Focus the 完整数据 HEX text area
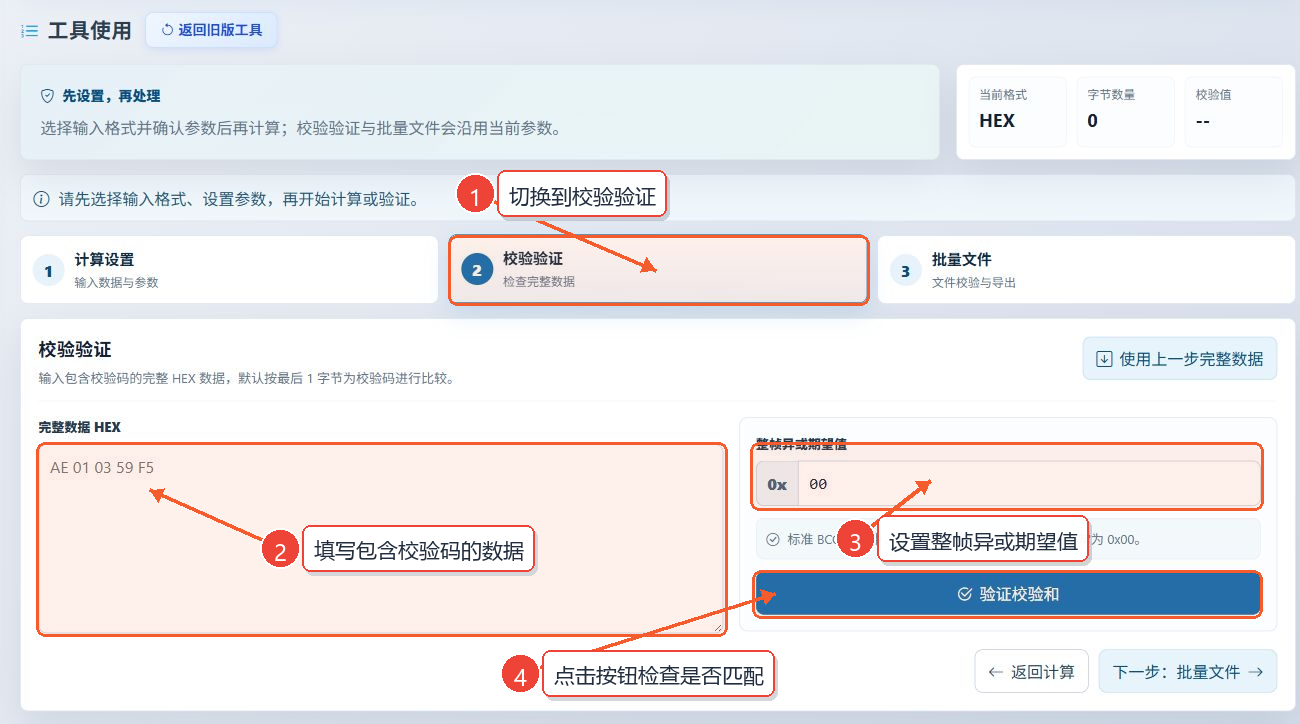The height and width of the screenshot is (724, 1300). click(382, 540)
